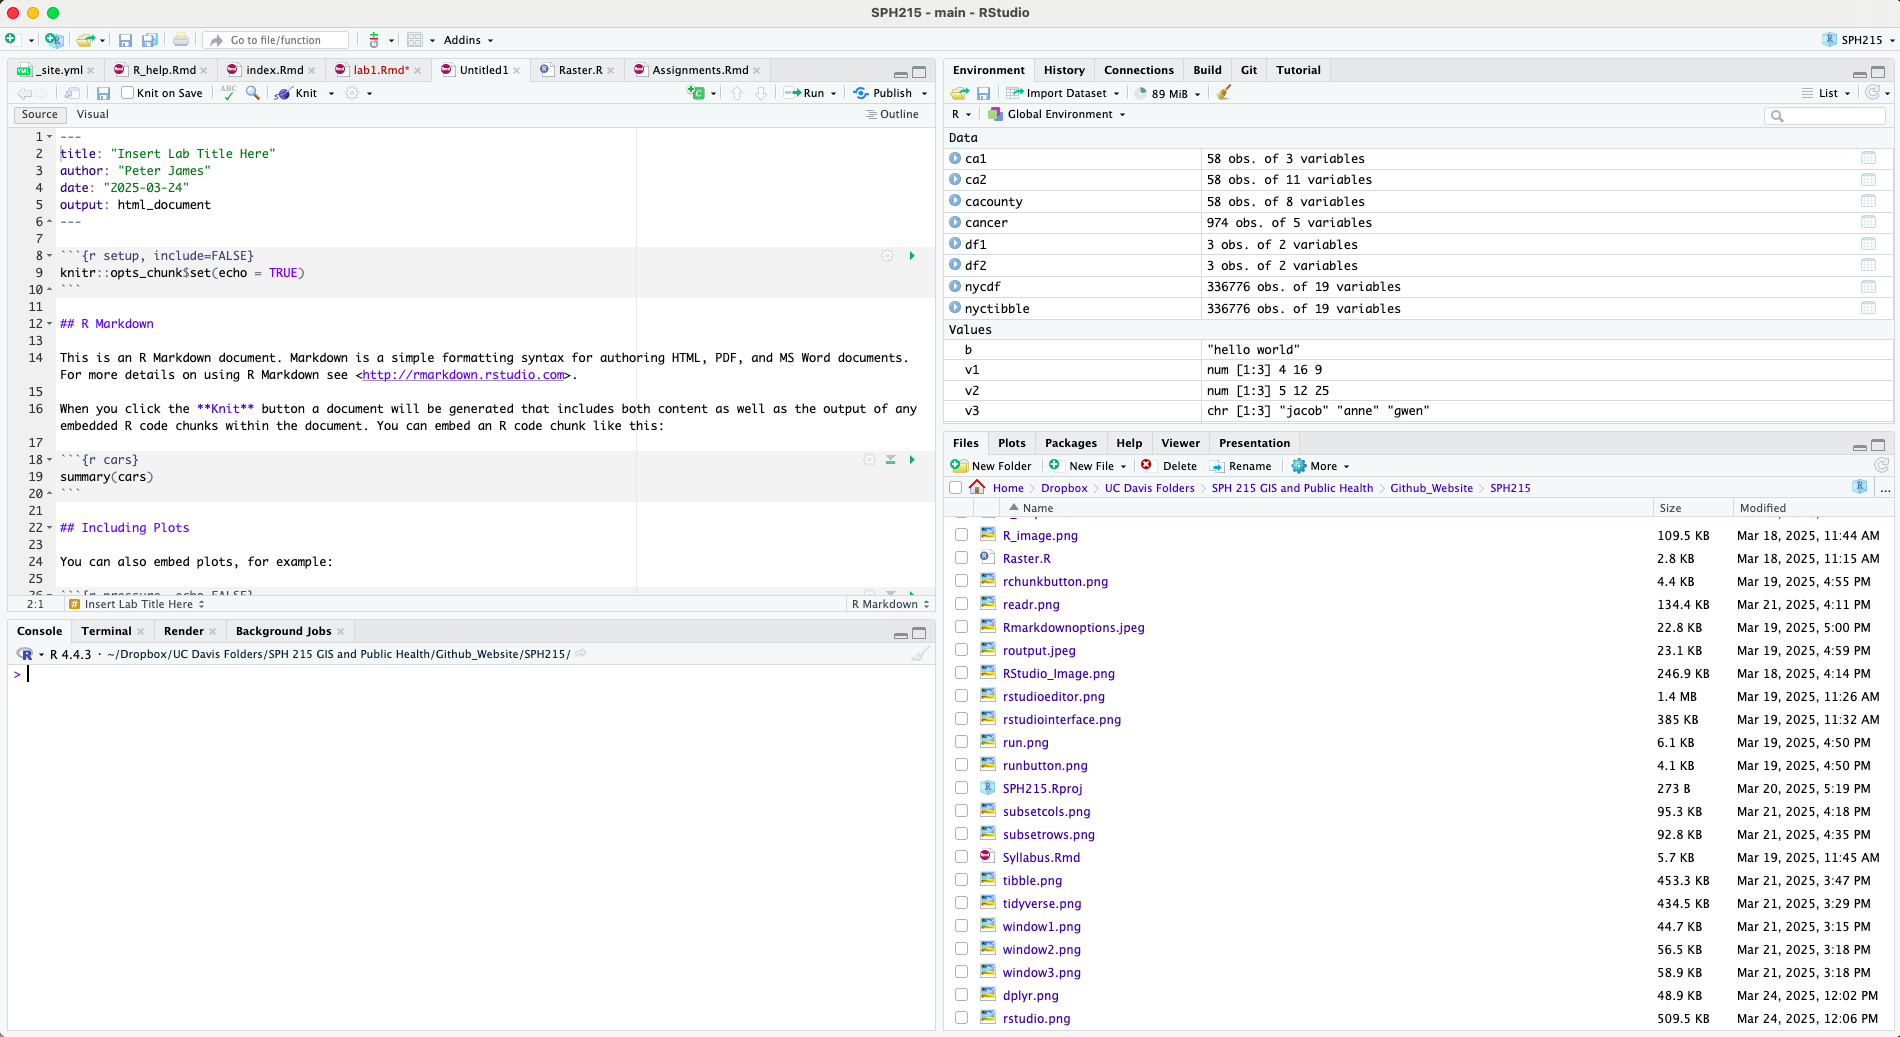Clear workspace objects with the broom icon
Image resolution: width=1900 pixels, height=1037 pixels.
(1223, 93)
